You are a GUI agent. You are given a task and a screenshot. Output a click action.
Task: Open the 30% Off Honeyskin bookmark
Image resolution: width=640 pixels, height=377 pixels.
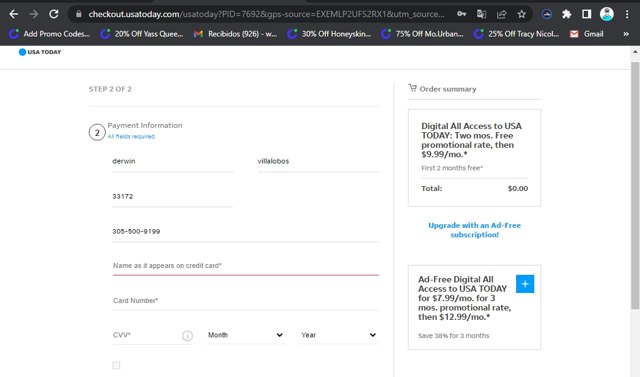[329, 34]
